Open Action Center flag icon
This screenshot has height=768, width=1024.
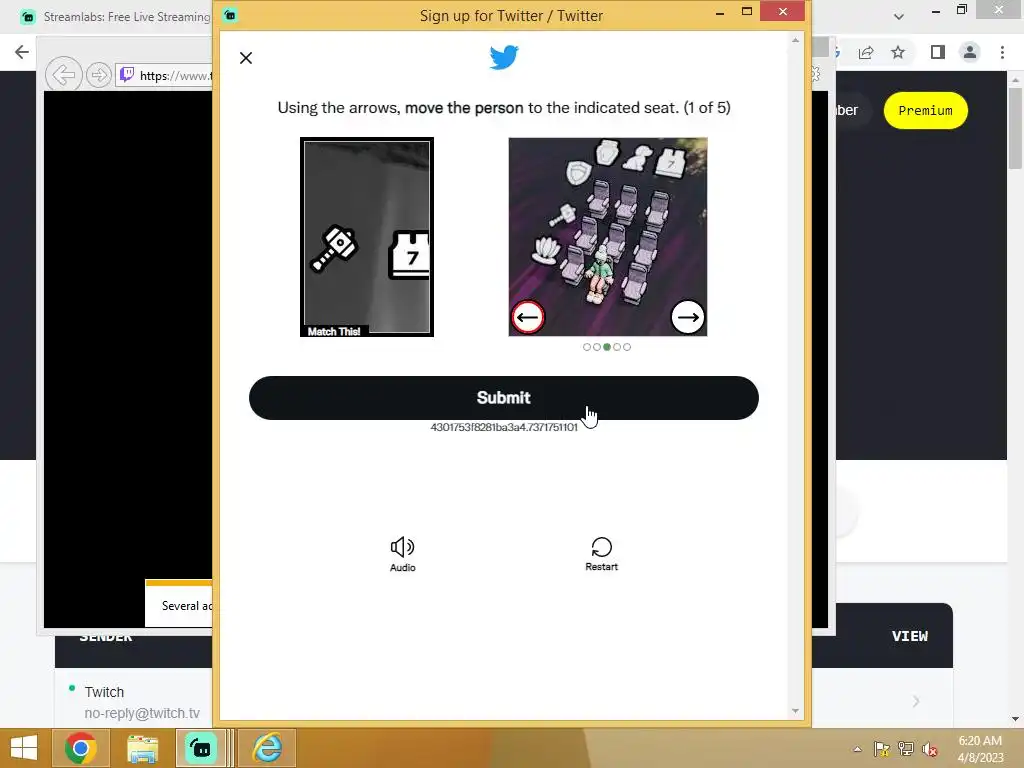[882, 749]
